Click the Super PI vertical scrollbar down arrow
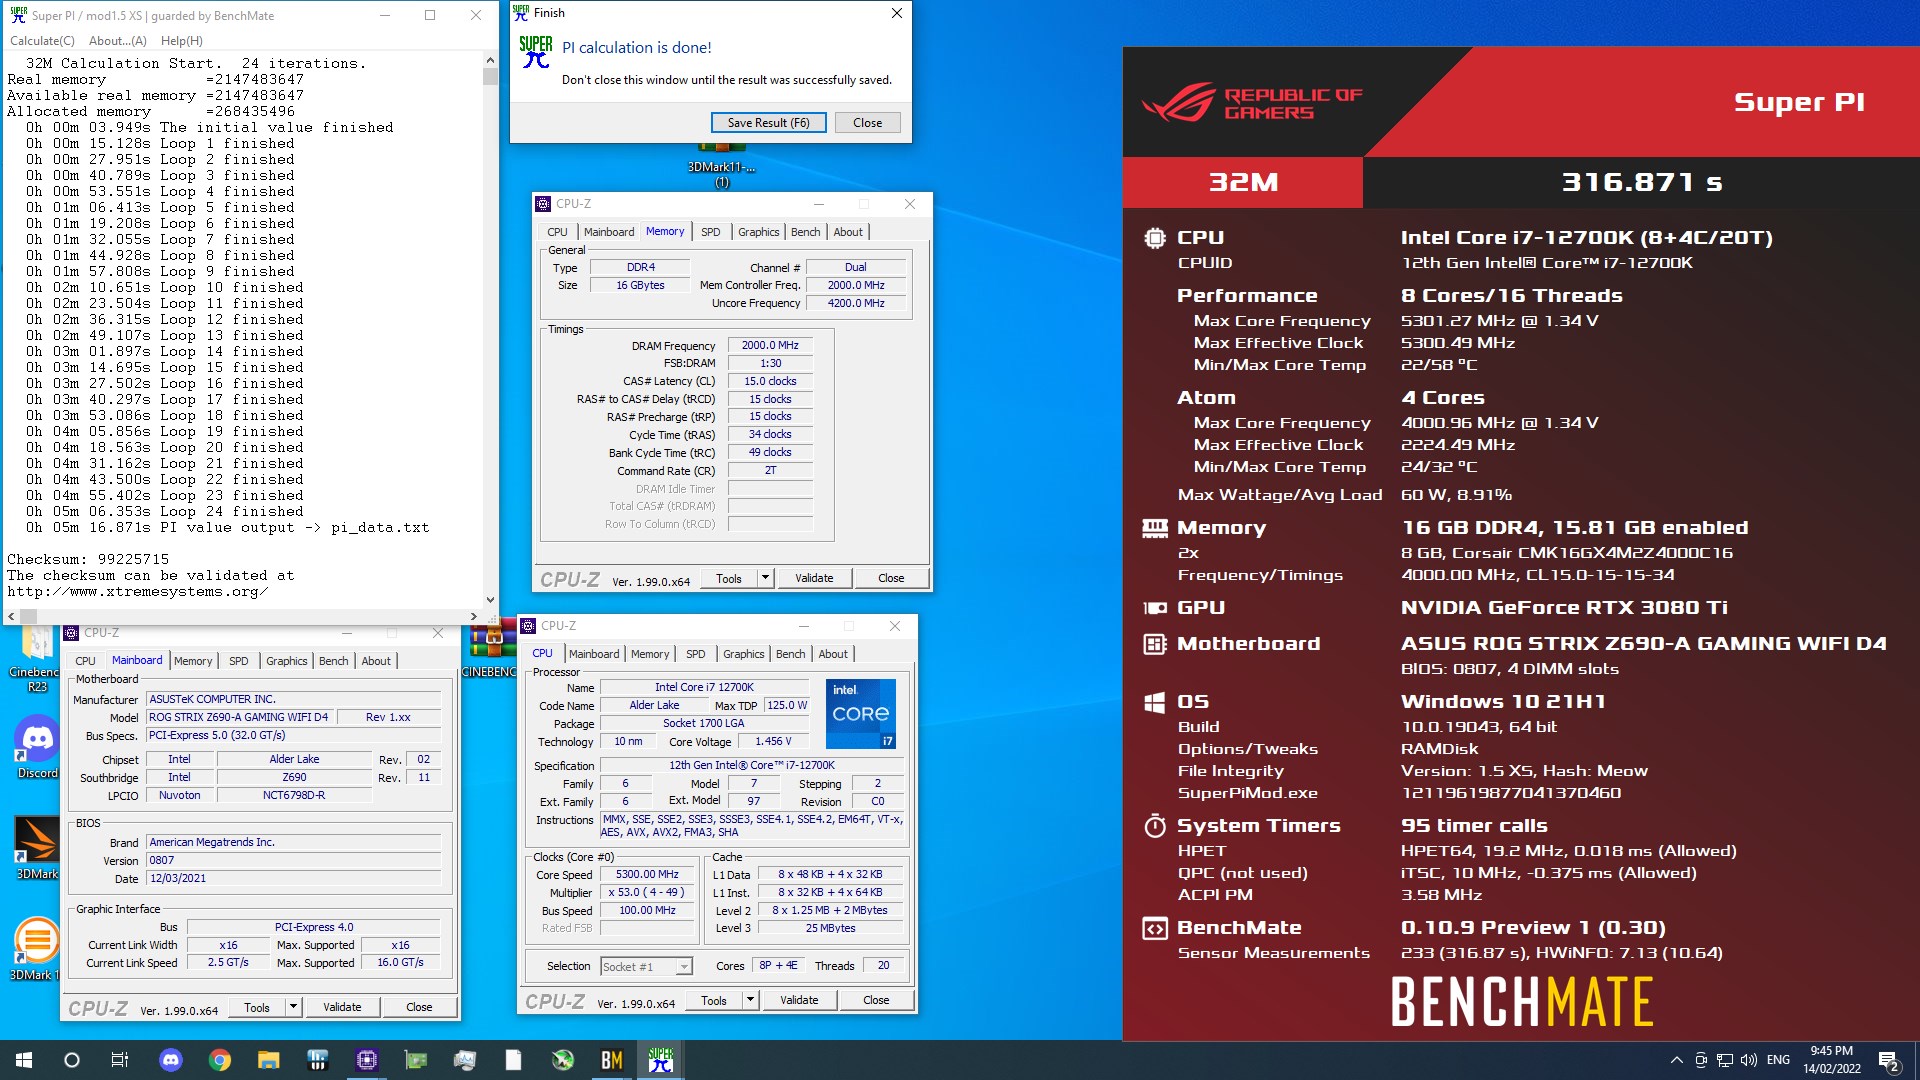The width and height of the screenshot is (1920, 1080). click(490, 600)
